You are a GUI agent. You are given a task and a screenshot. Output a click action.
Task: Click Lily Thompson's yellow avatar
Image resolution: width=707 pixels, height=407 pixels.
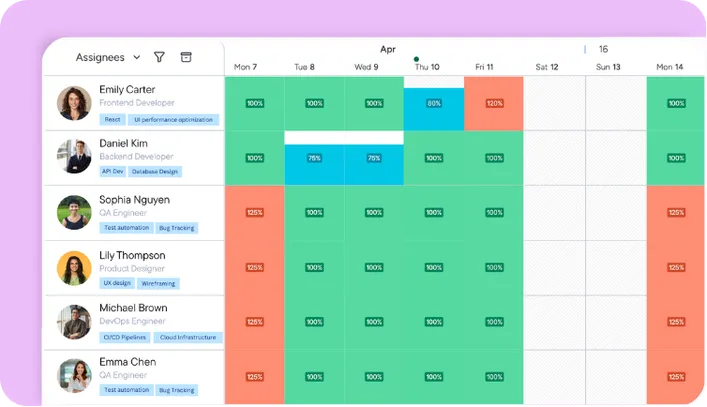(x=74, y=268)
